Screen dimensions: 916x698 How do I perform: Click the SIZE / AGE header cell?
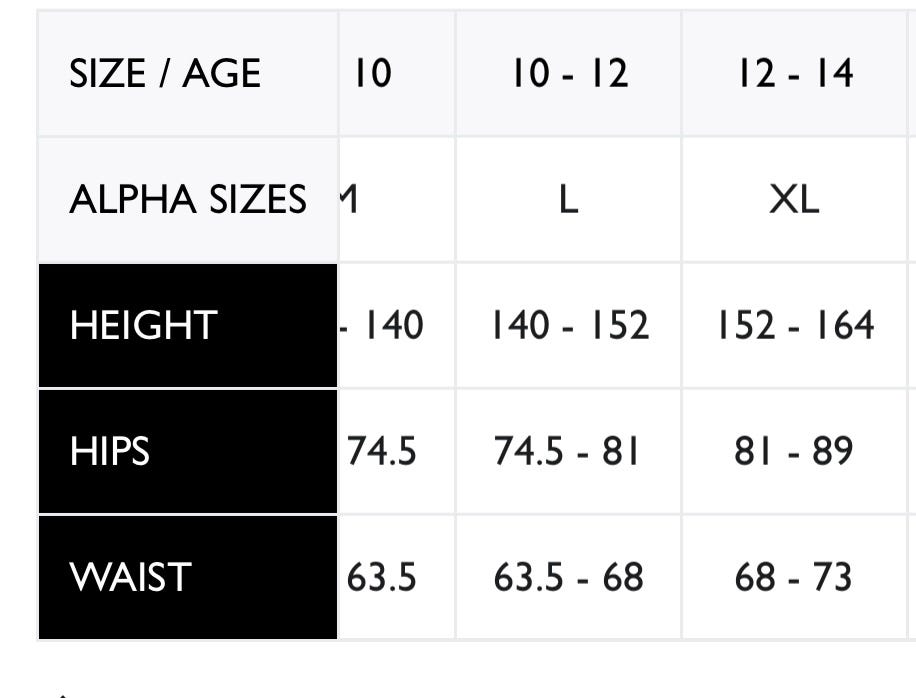[x=166, y=74]
